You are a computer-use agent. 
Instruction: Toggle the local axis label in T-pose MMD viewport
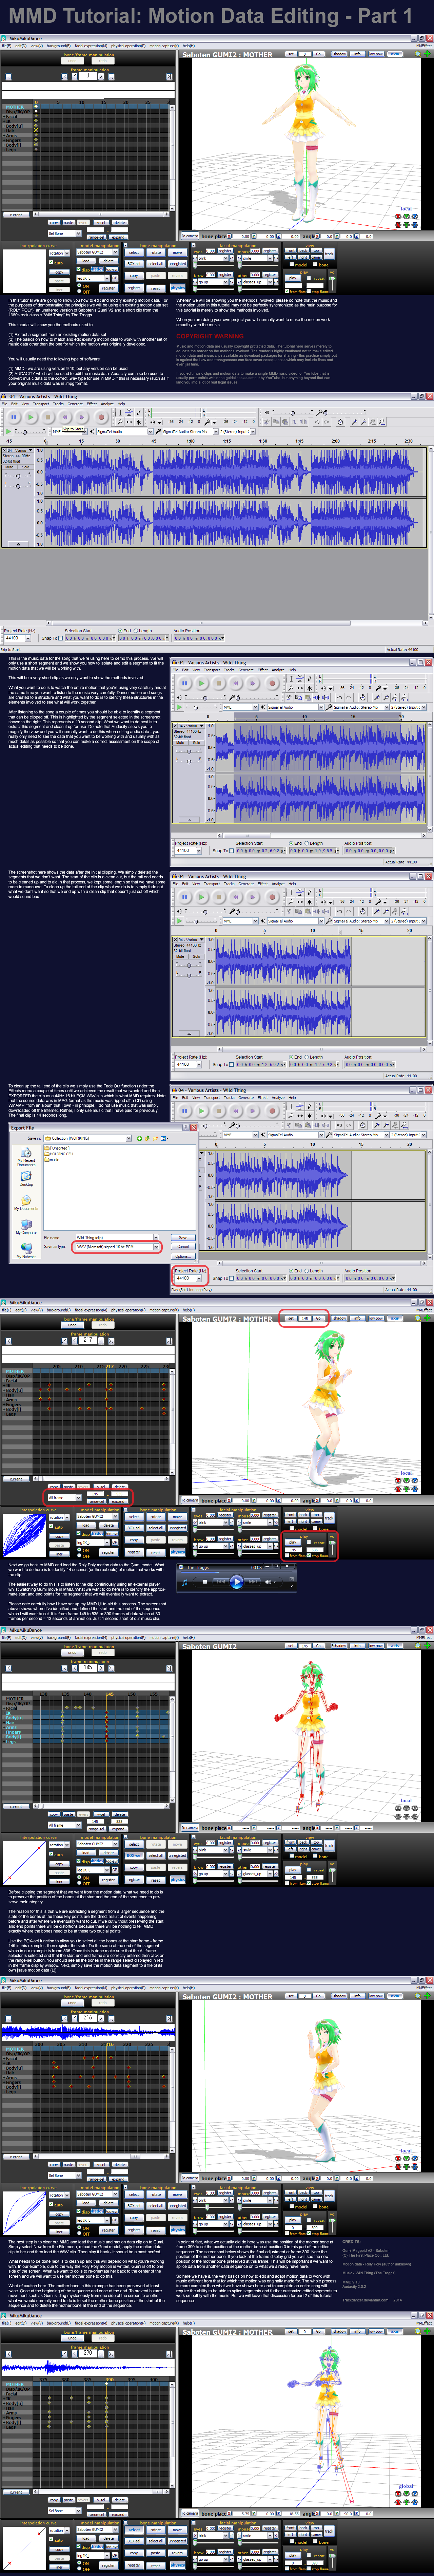[406, 209]
